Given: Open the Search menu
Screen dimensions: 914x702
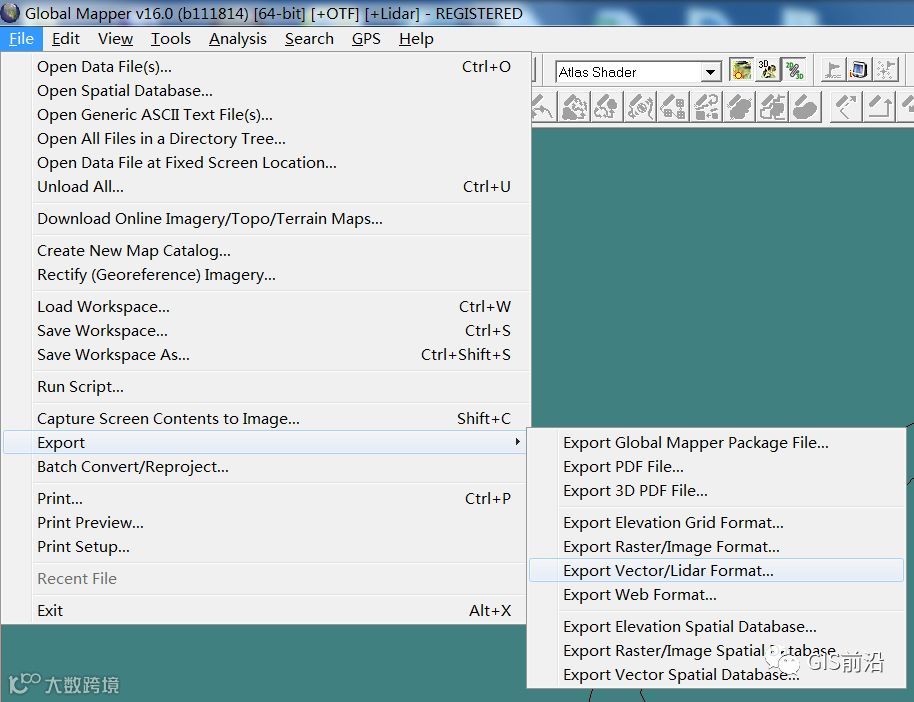Looking at the screenshot, I should click(309, 39).
